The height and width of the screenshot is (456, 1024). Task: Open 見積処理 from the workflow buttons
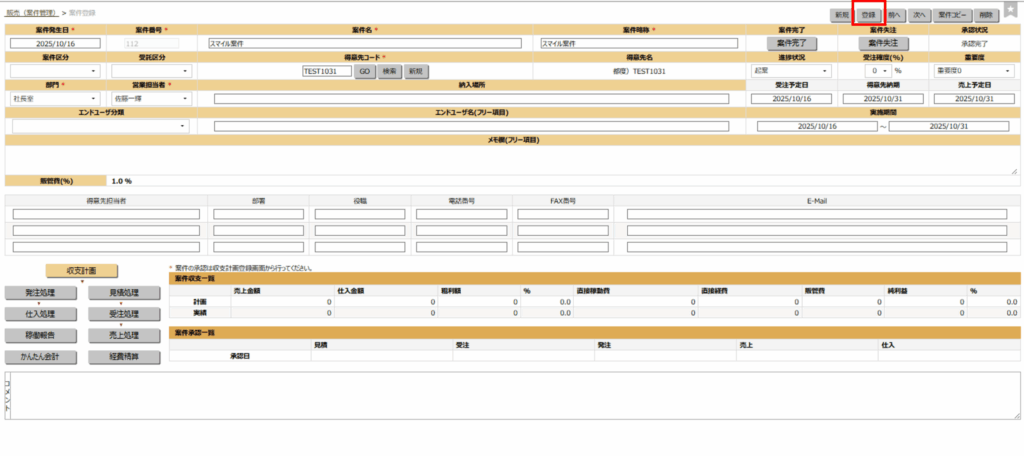124,293
